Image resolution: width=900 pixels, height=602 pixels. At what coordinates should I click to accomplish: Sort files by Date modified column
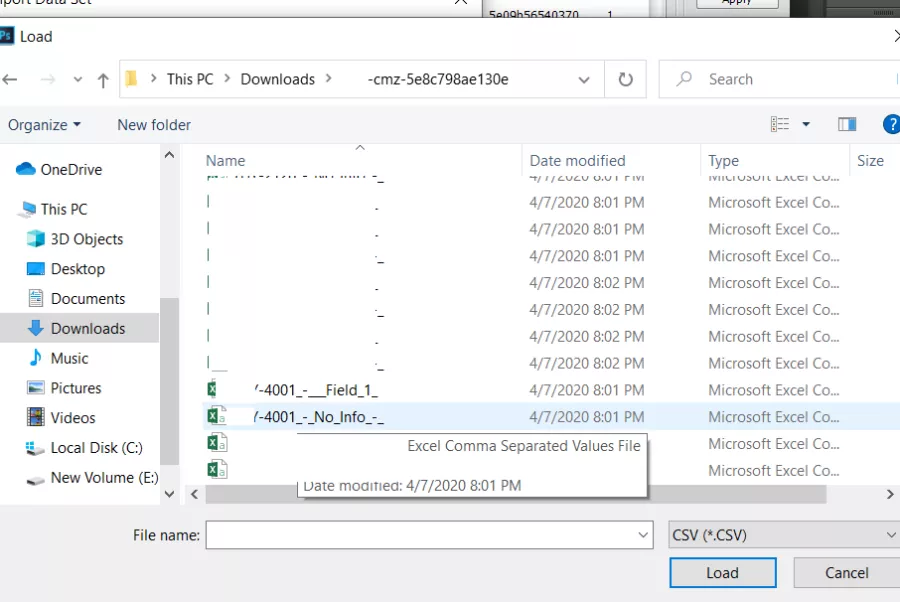click(577, 160)
